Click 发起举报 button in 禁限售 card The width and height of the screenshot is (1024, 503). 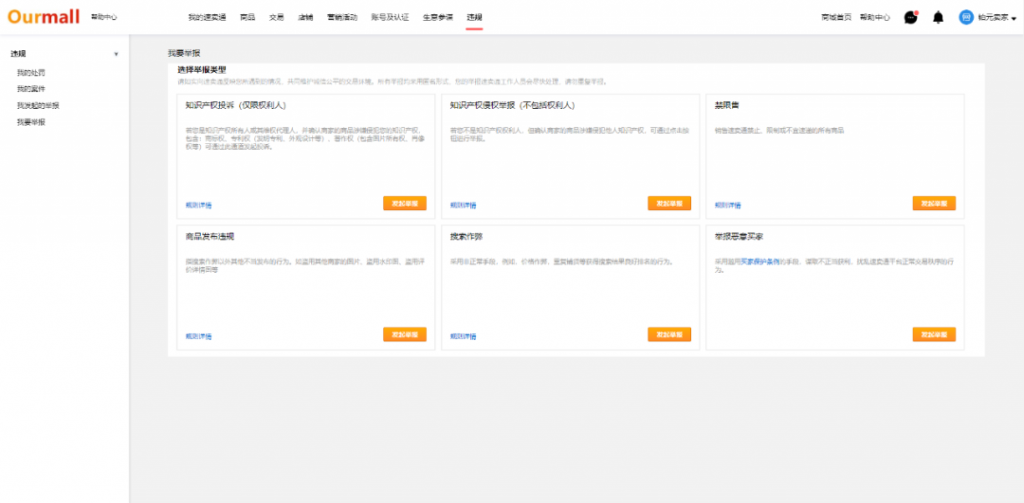[x=933, y=203]
